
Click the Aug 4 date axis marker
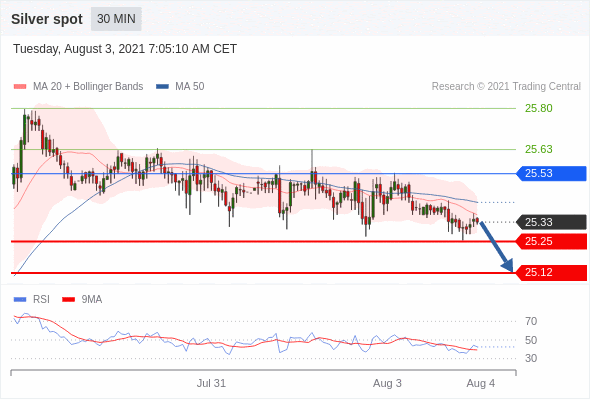481,383
